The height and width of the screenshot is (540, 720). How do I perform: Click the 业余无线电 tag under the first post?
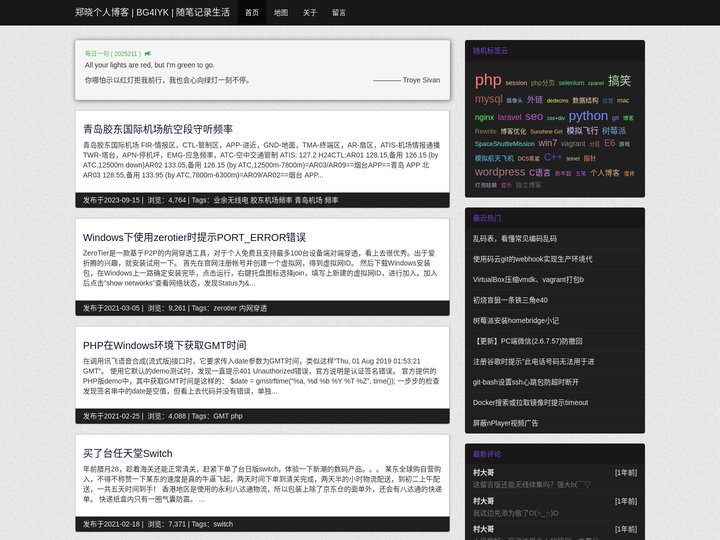(x=231, y=200)
